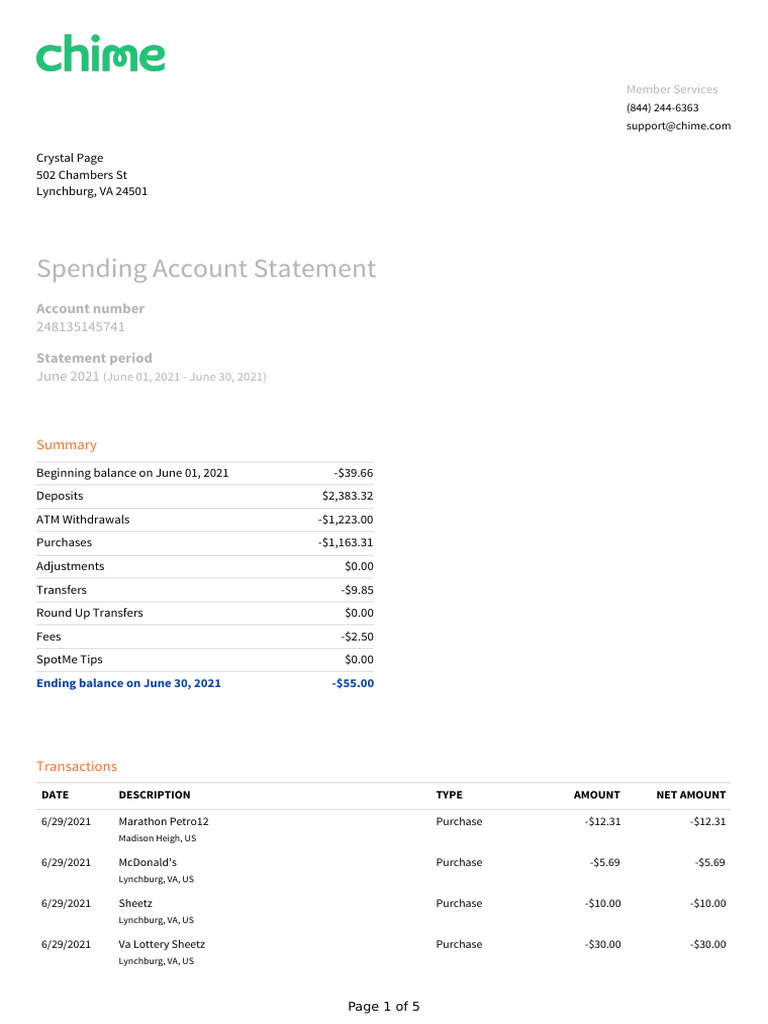Click Purchase type in Sheetz row
The height and width of the screenshot is (1024, 768).
[459, 904]
